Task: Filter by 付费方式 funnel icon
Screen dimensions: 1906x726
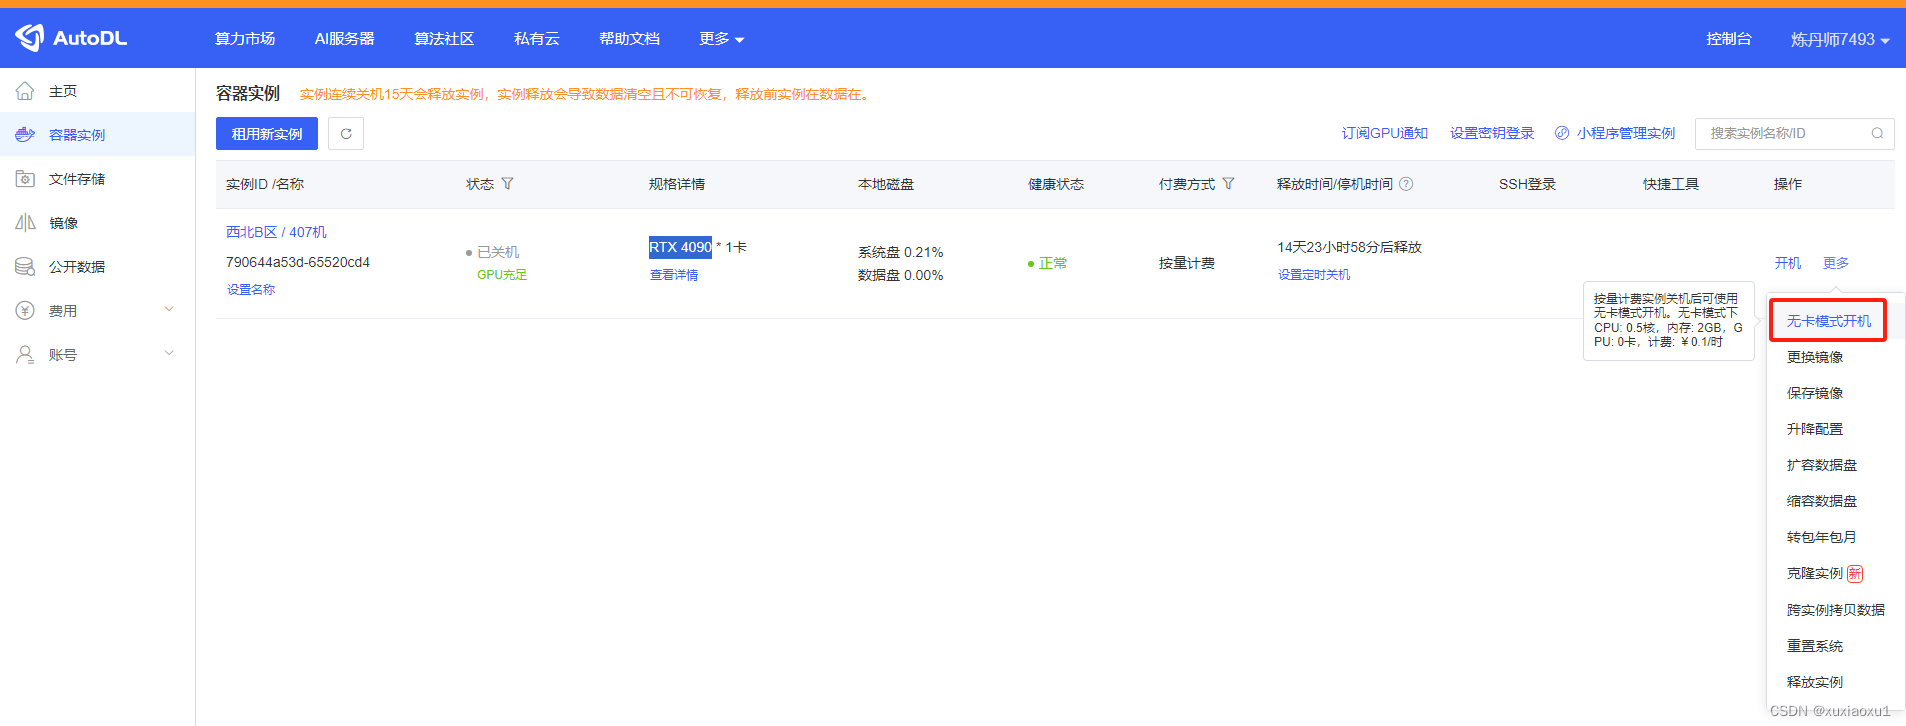Action: 1229,184
